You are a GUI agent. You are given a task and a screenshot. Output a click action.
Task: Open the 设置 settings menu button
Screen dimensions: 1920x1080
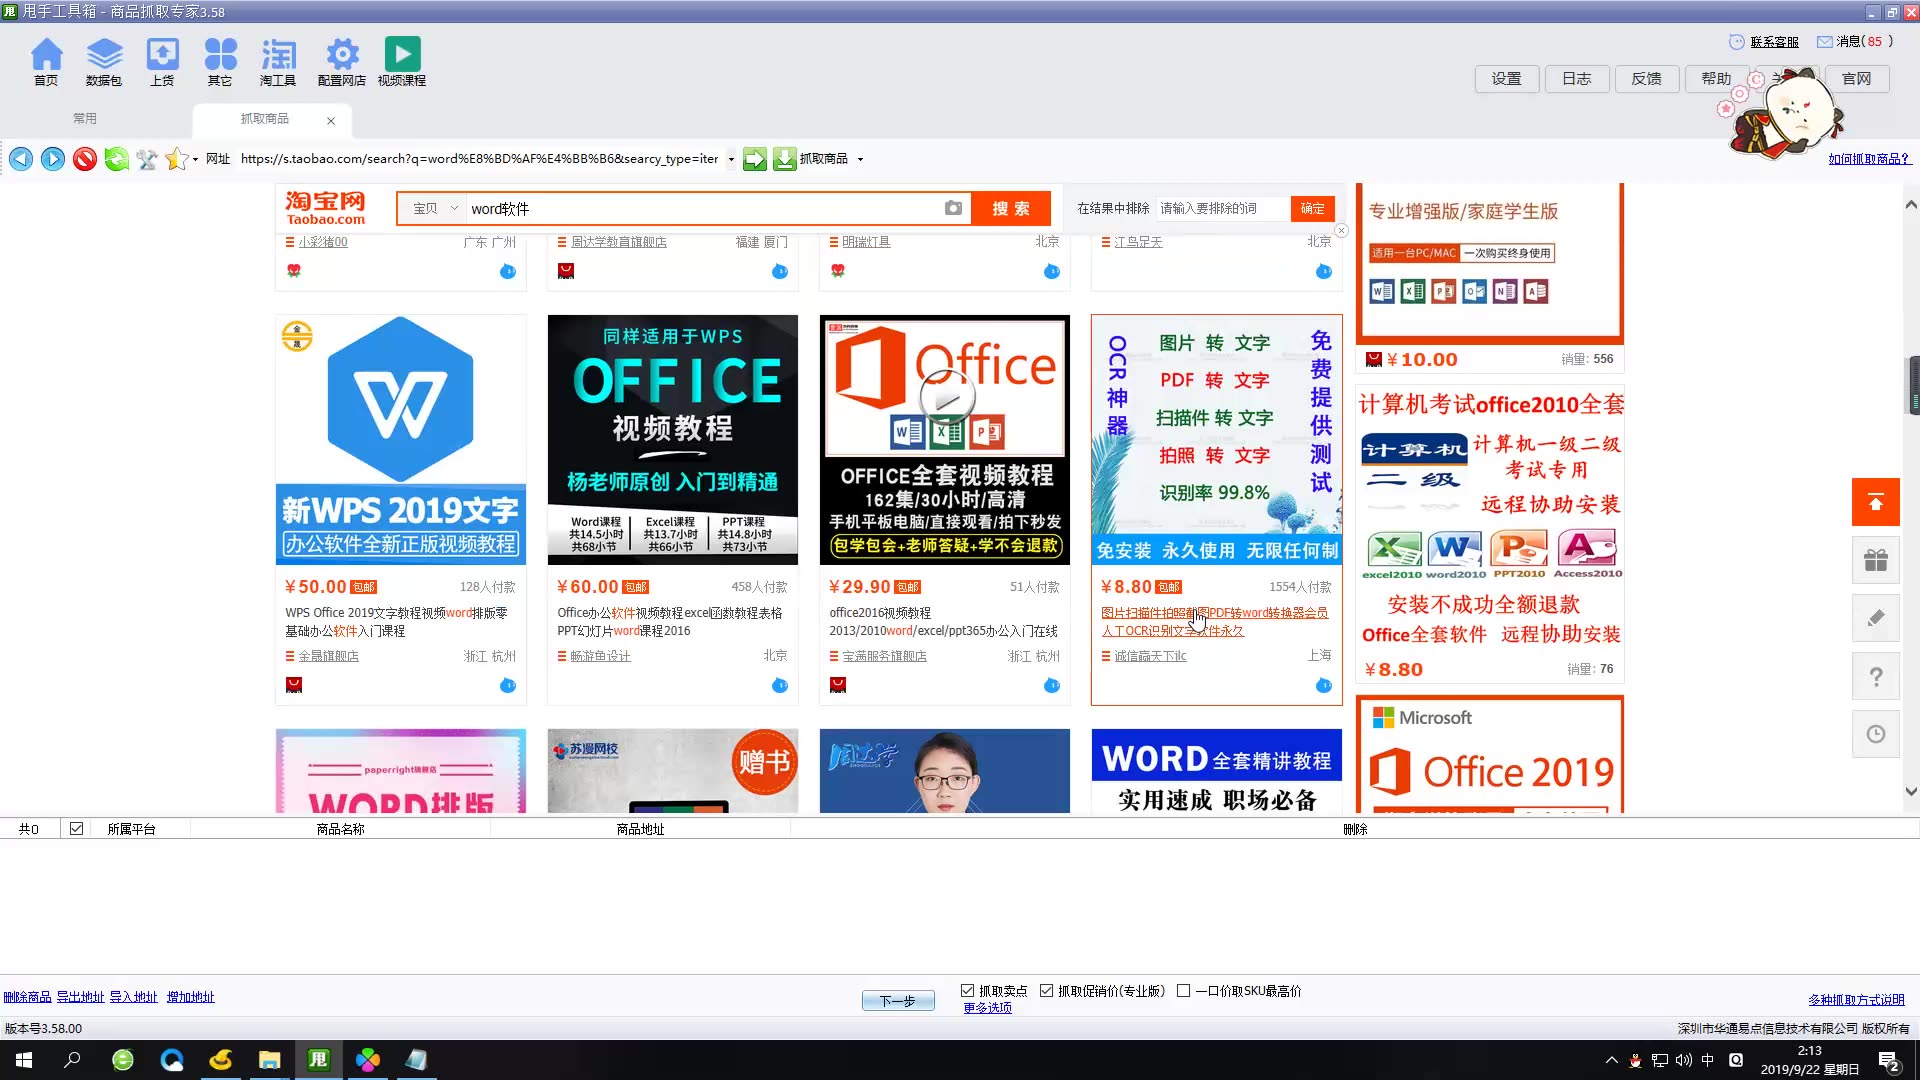click(x=1507, y=79)
